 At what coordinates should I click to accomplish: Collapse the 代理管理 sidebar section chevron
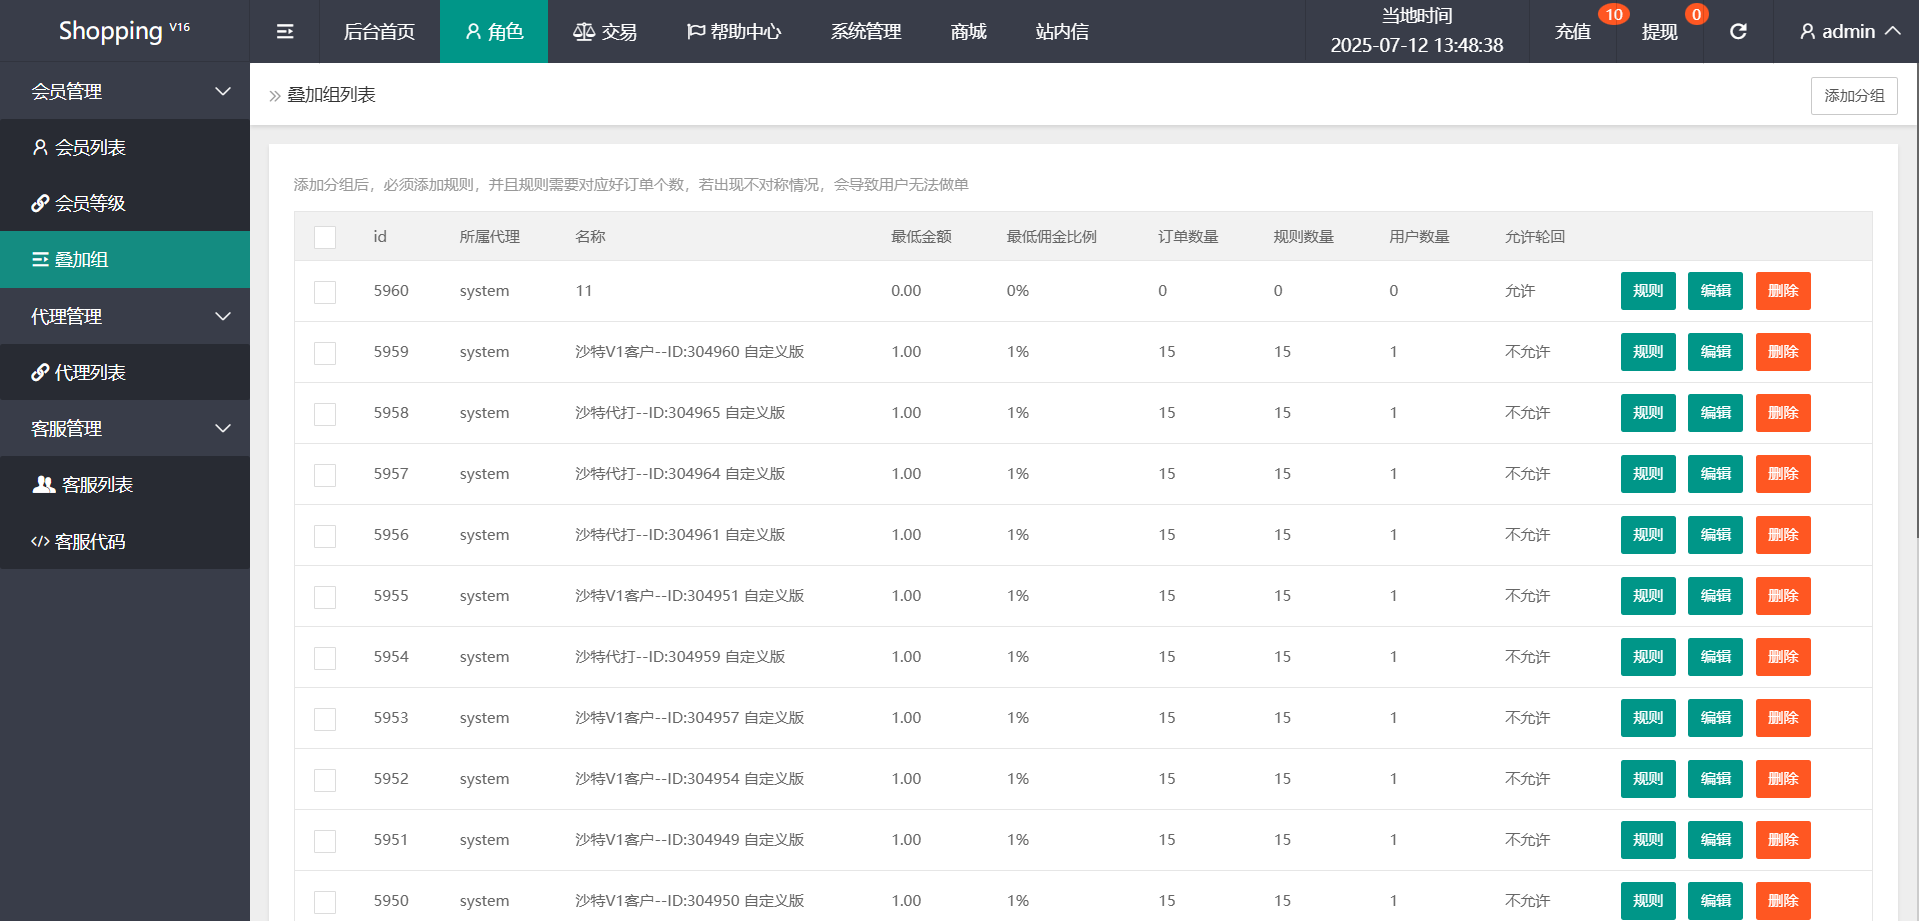(223, 316)
